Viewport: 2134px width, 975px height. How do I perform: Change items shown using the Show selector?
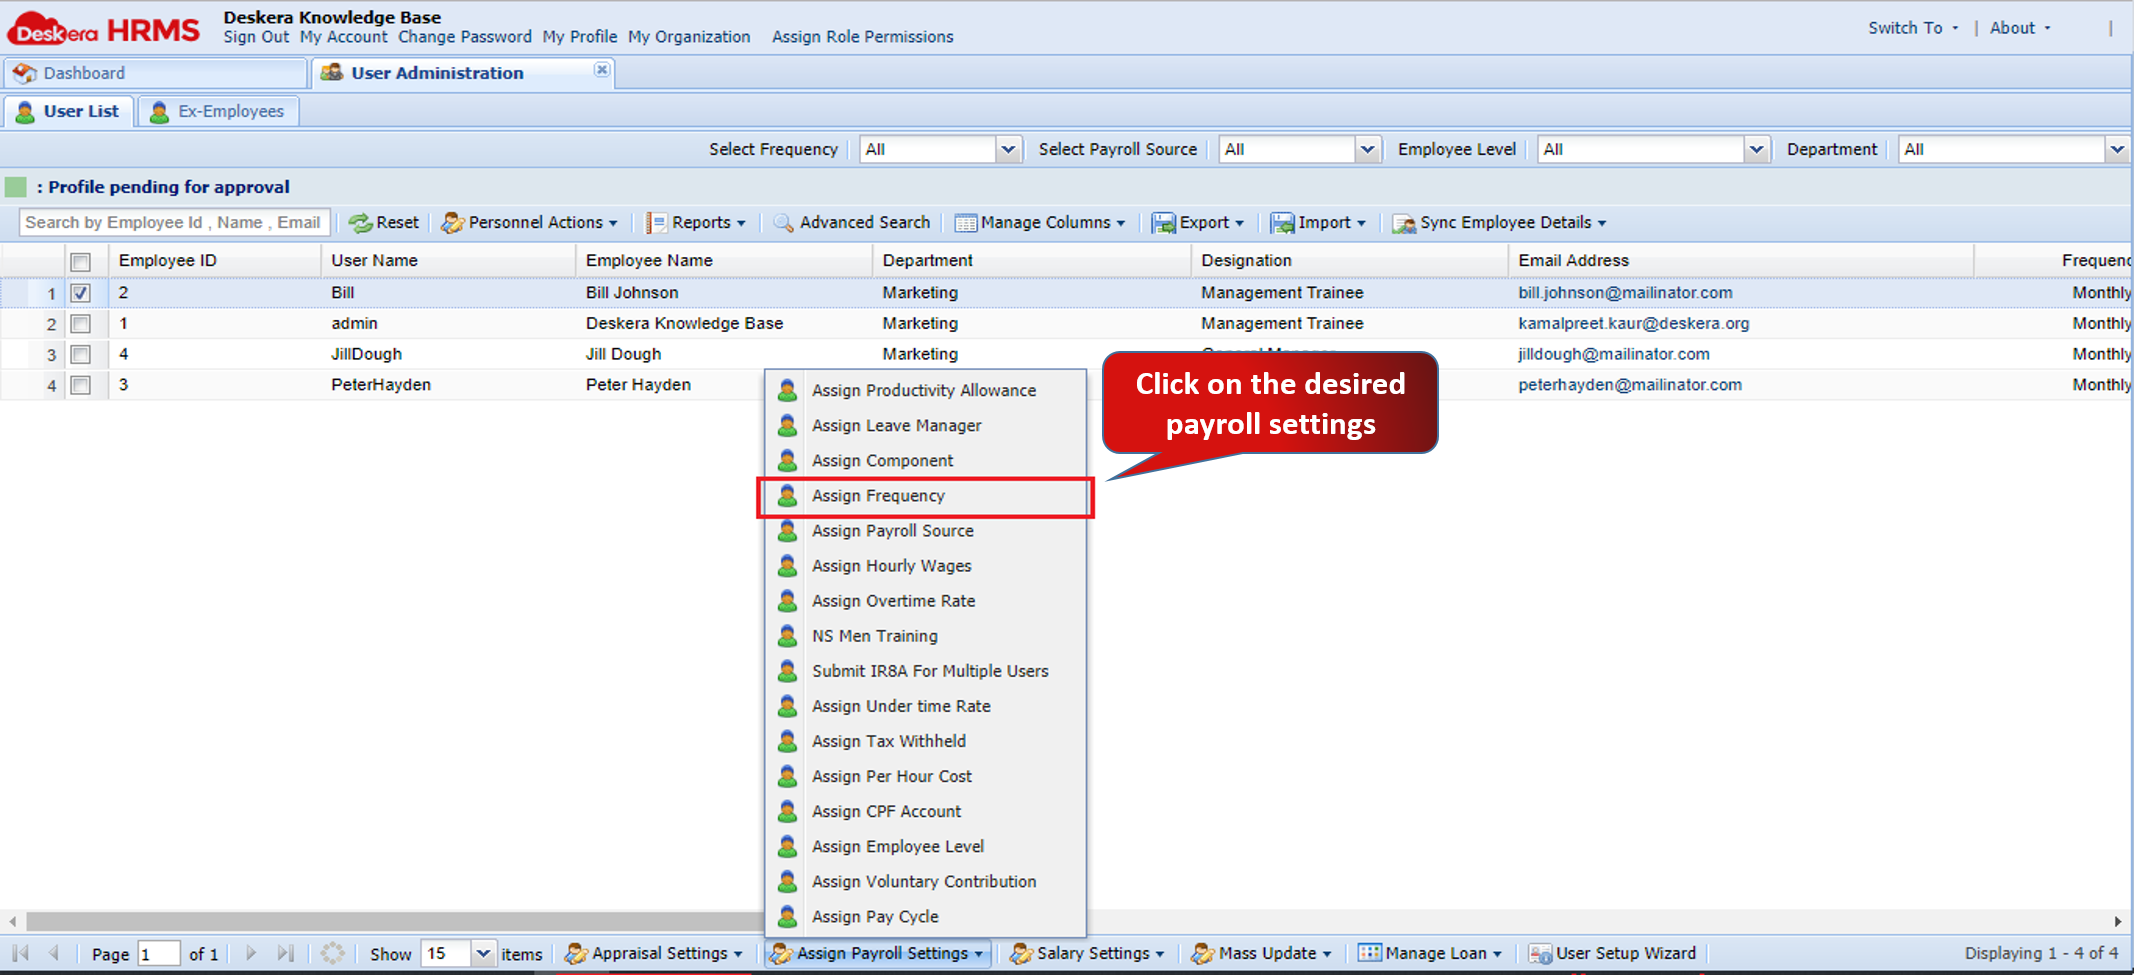pos(483,953)
